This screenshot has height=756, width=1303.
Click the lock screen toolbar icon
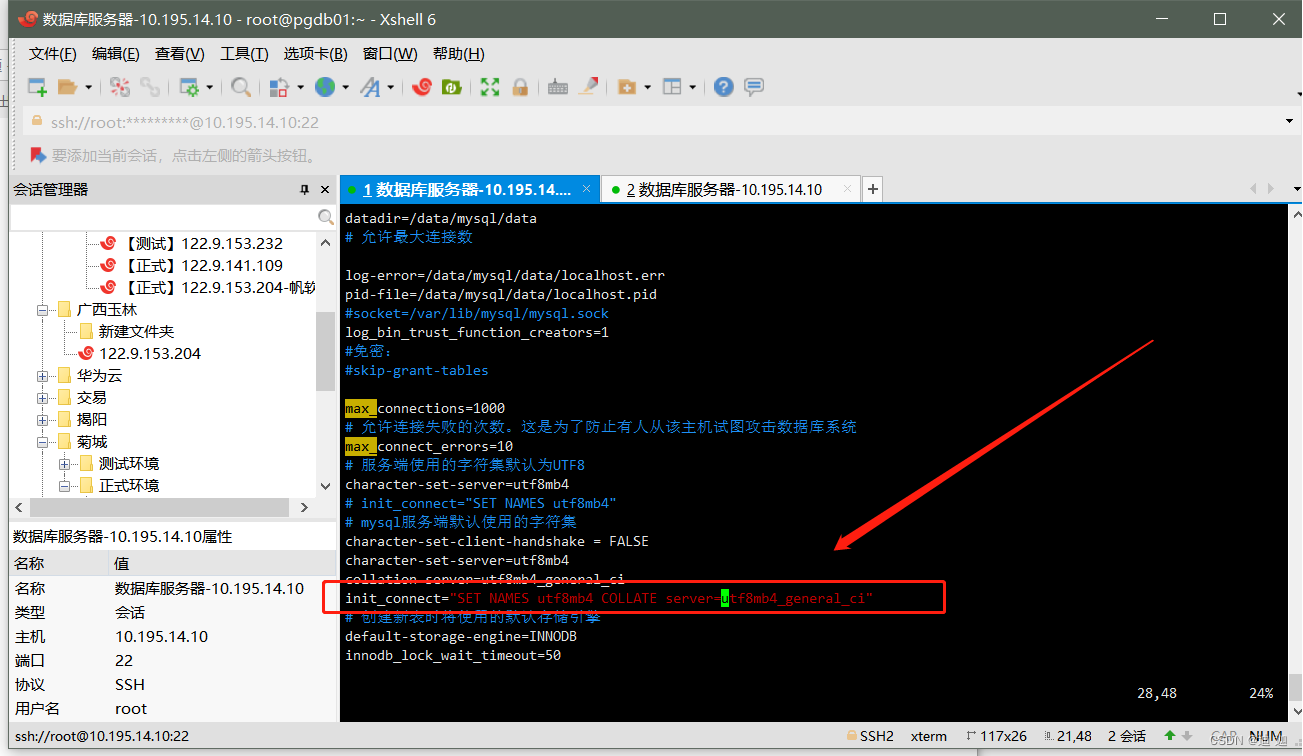pyautogui.click(x=520, y=87)
